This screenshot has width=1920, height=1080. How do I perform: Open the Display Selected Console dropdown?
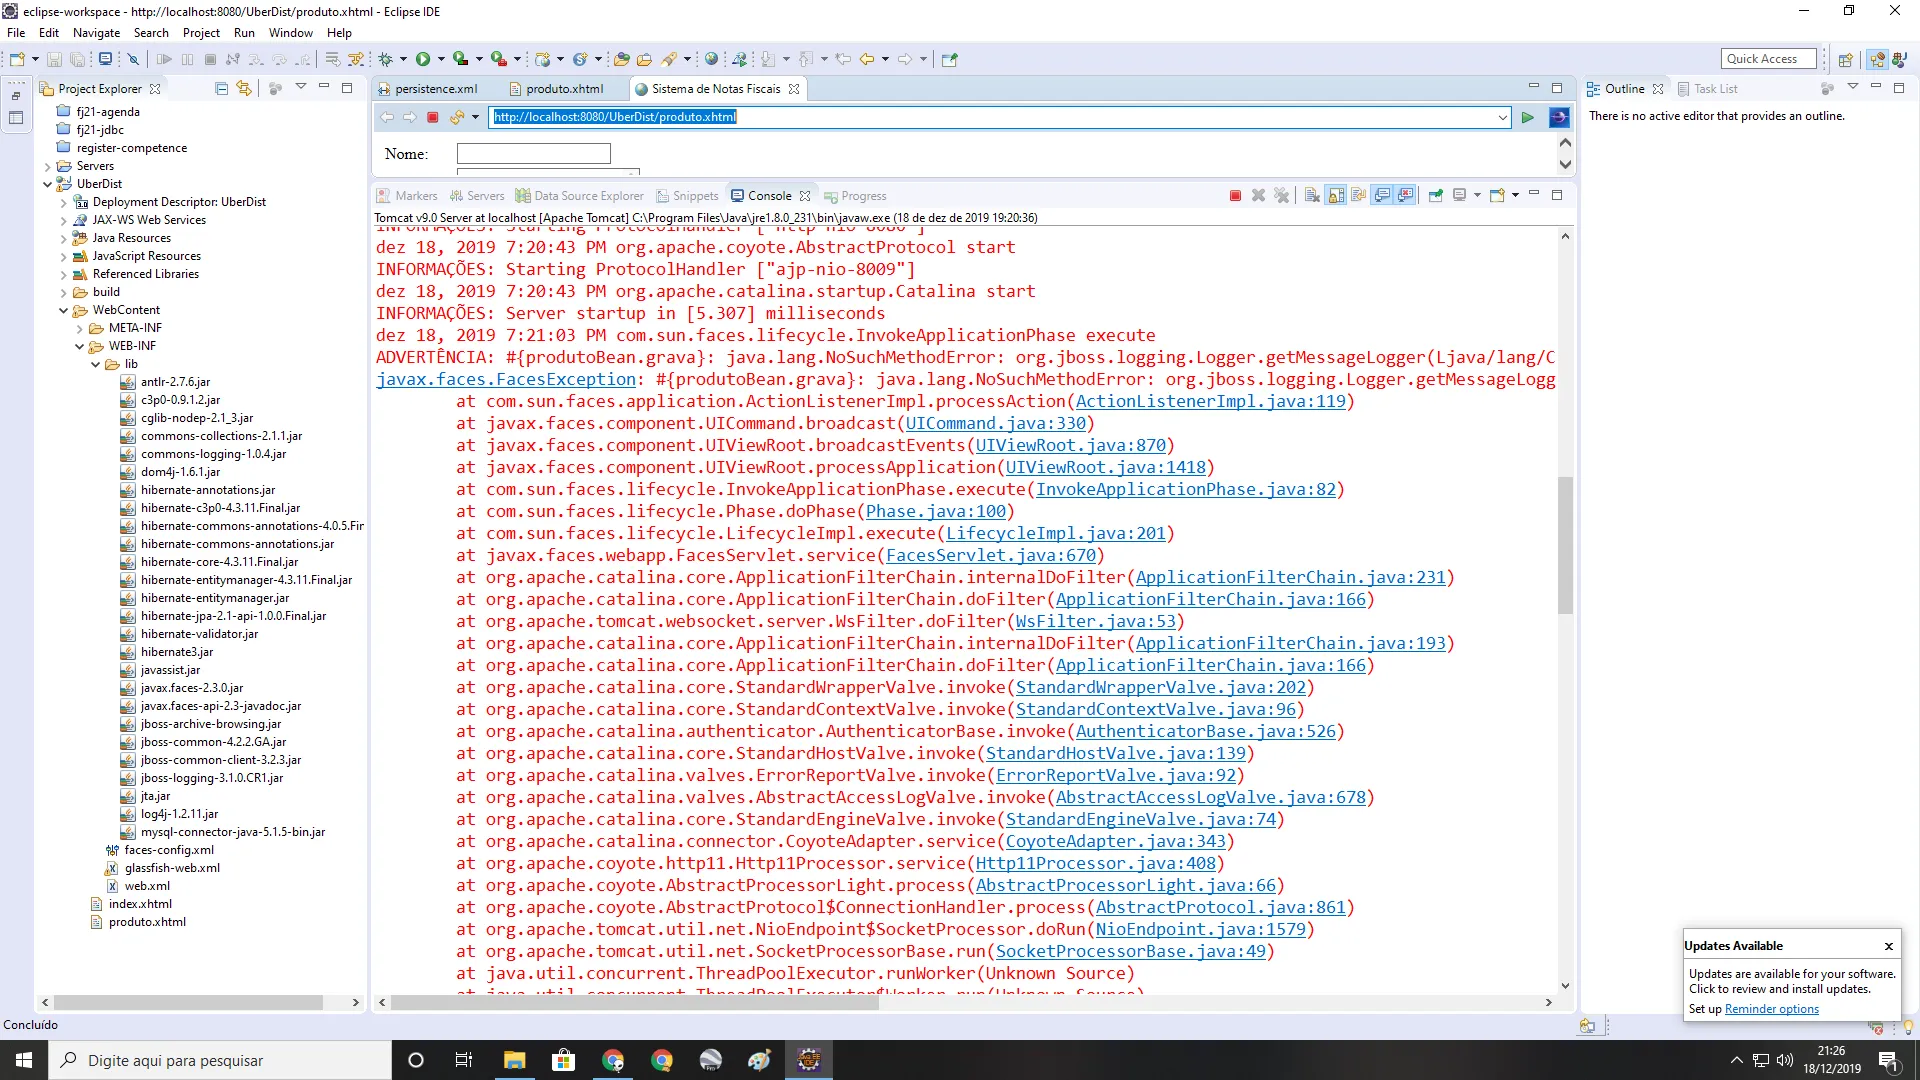(1477, 196)
